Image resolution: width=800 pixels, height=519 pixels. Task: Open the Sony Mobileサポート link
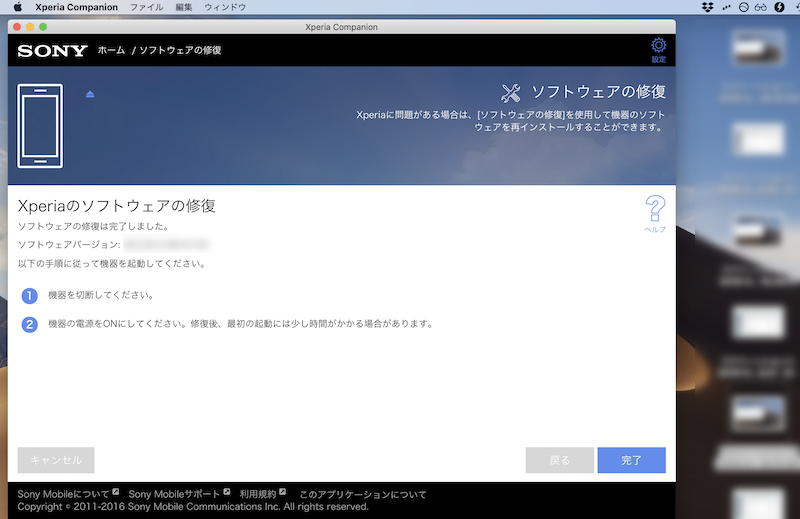(174, 494)
